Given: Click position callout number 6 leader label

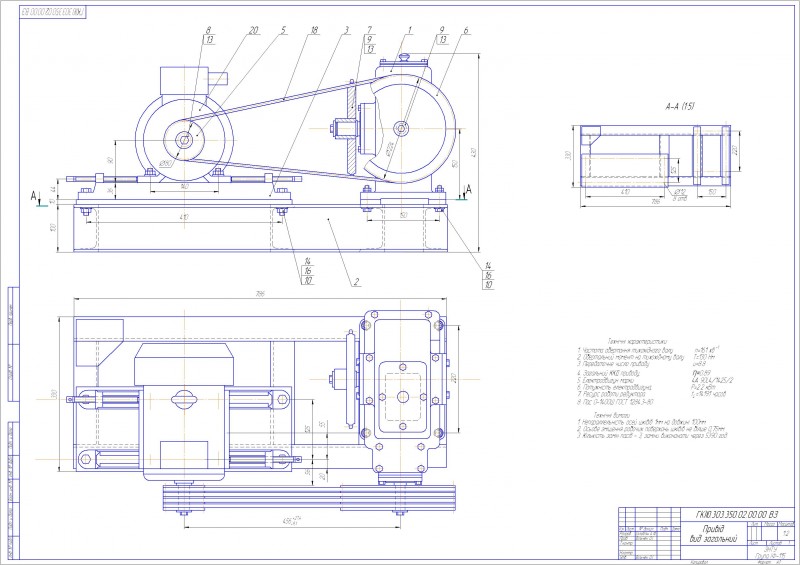Looking at the screenshot, I should 466,30.
